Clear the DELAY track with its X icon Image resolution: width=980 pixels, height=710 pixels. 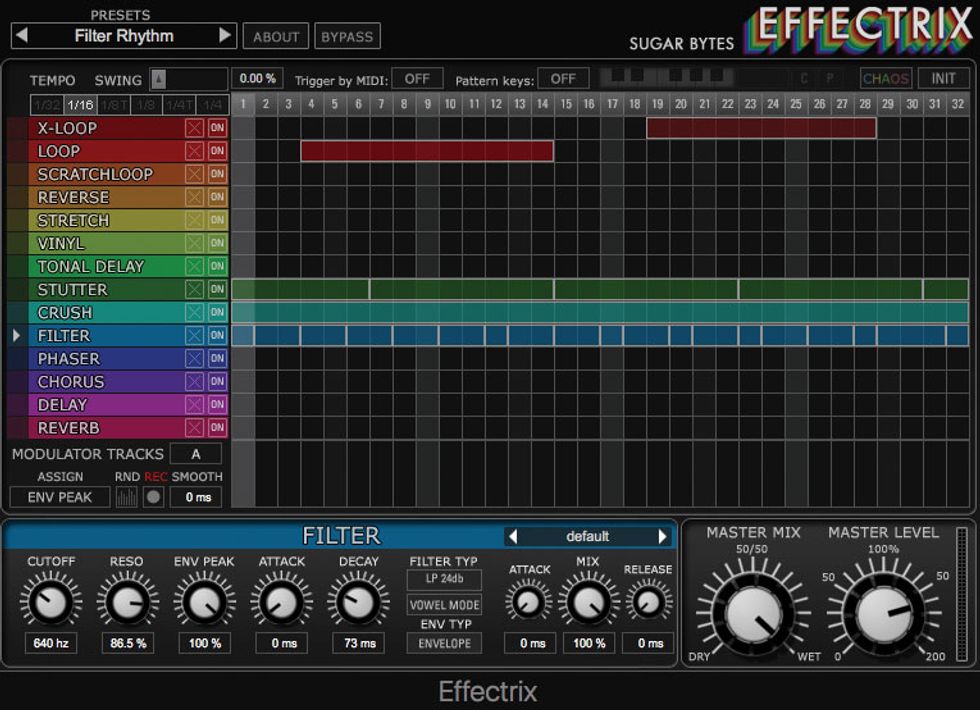point(194,405)
